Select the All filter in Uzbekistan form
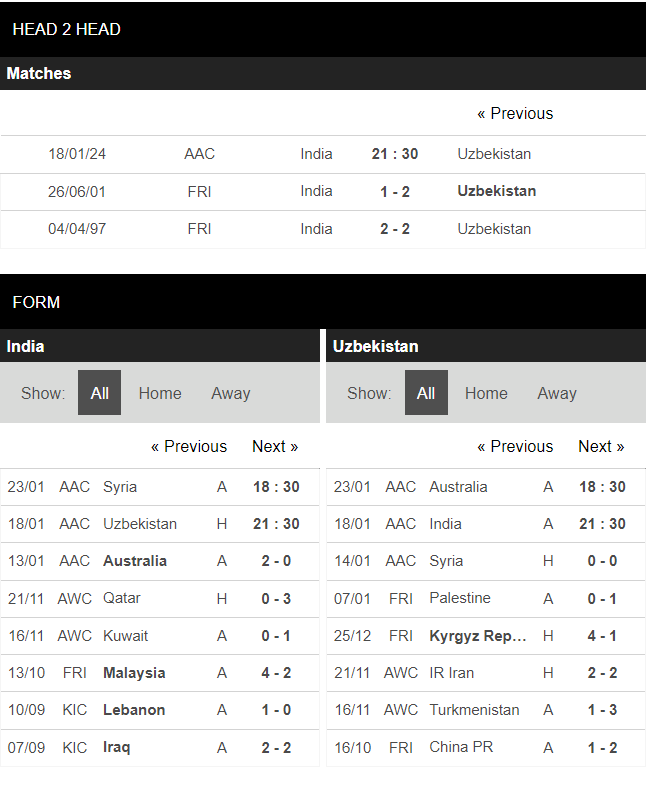The height and width of the screenshot is (789, 650). (426, 393)
